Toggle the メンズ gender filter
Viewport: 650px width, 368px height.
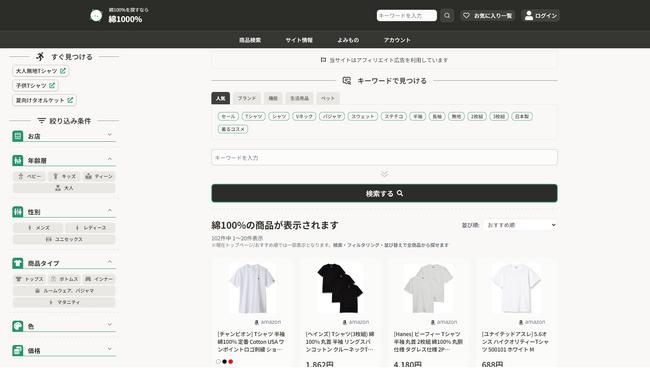(38, 228)
